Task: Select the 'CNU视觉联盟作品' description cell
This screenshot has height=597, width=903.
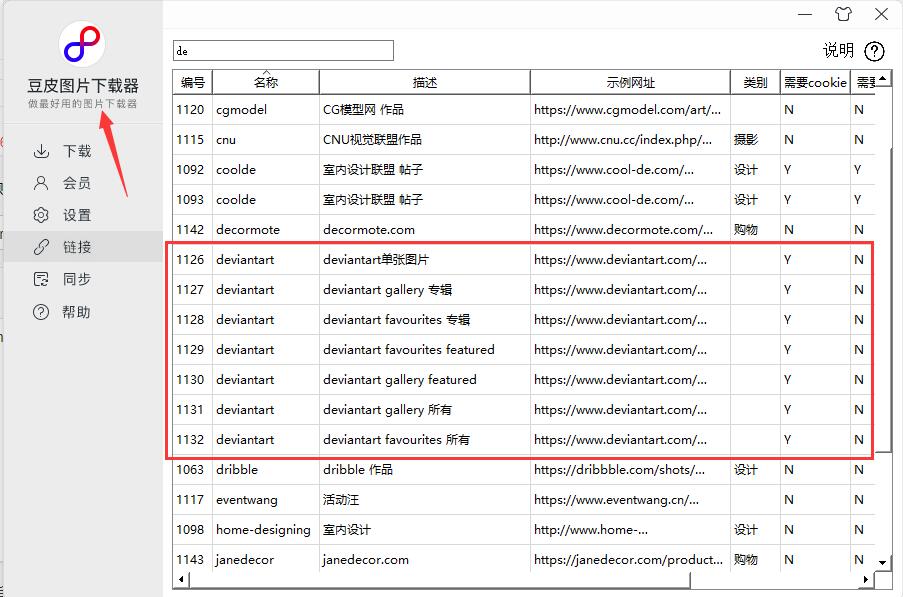Action: [x=424, y=139]
